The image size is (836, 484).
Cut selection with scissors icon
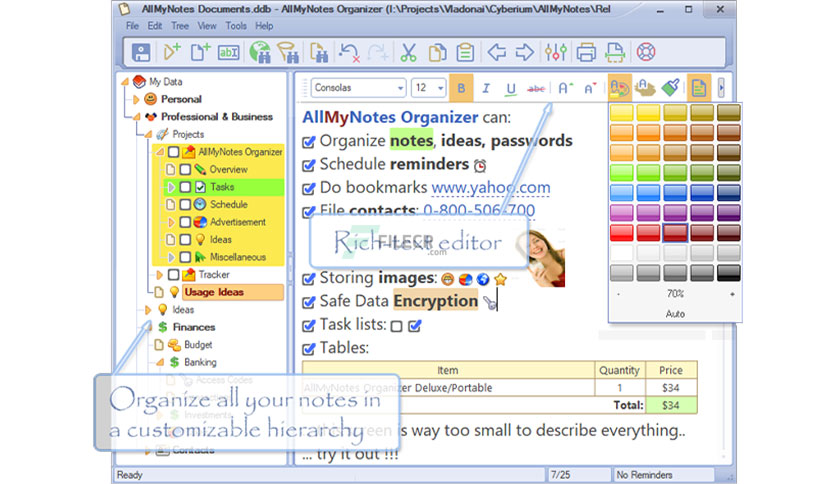408,52
